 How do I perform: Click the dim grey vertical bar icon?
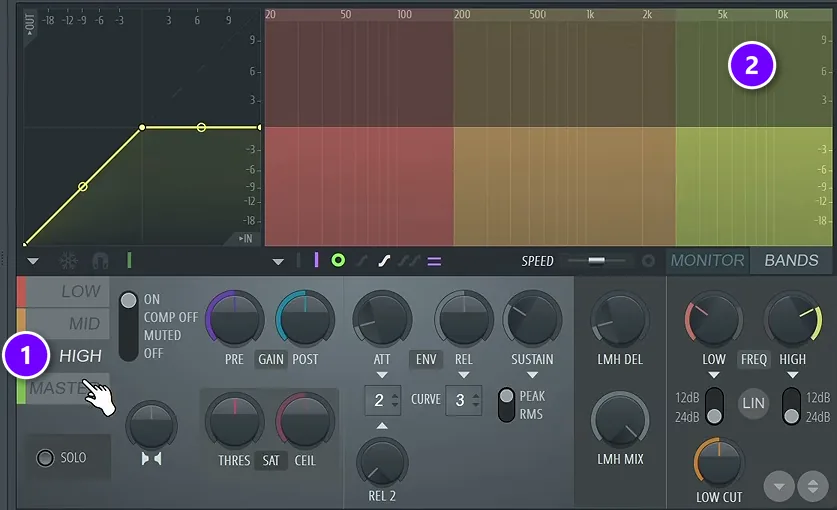point(298,260)
